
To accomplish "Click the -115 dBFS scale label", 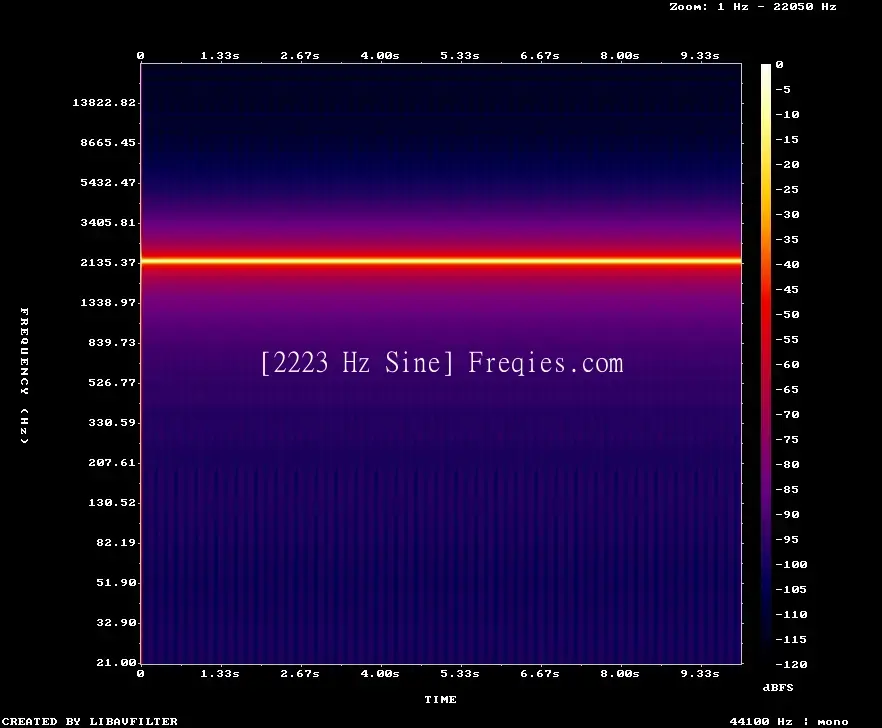I will pyautogui.click(x=791, y=640).
